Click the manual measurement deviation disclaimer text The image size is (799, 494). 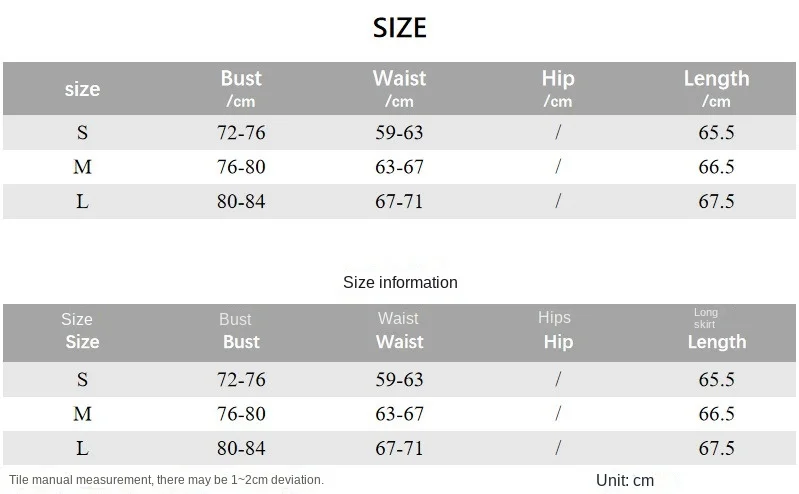tap(167, 480)
